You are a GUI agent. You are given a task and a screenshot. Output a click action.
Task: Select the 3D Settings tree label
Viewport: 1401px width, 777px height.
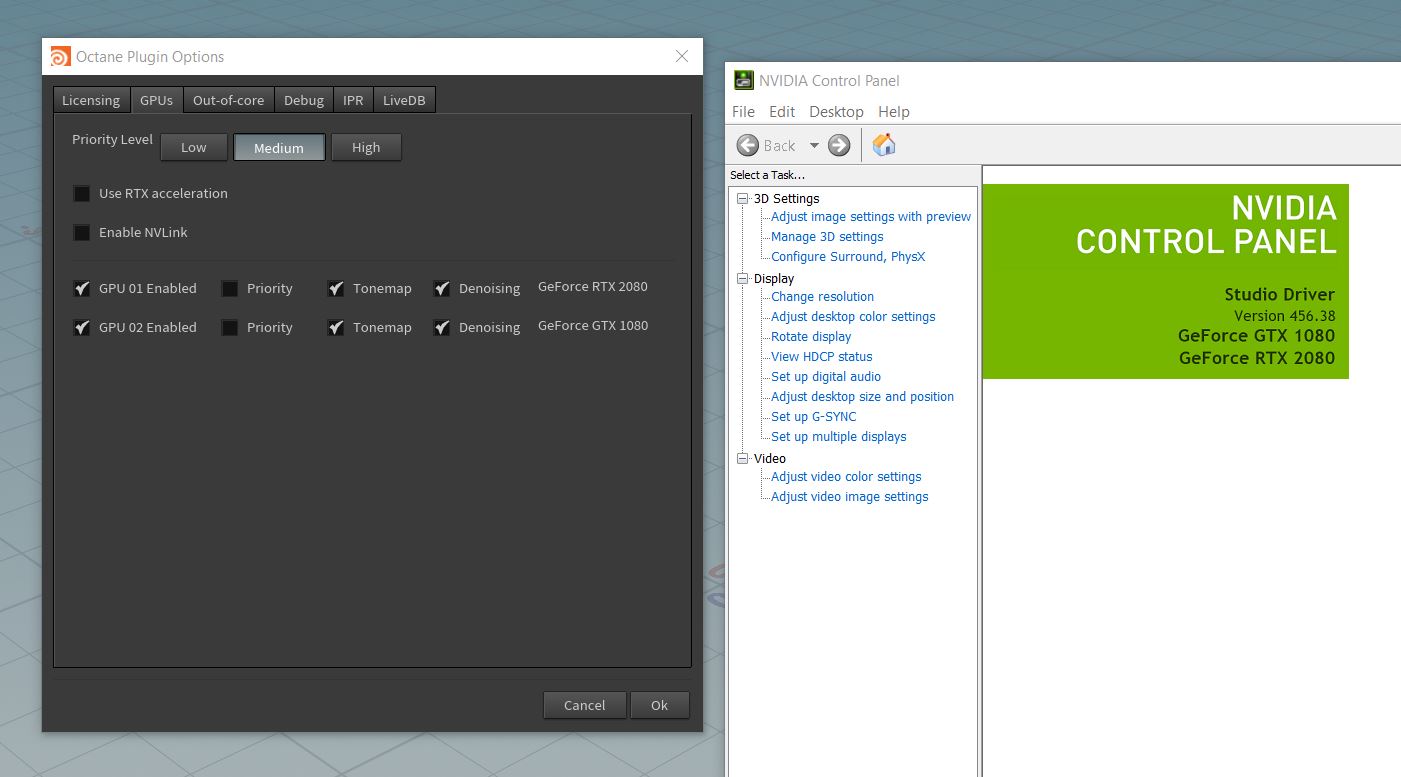pyautogui.click(x=786, y=199)
